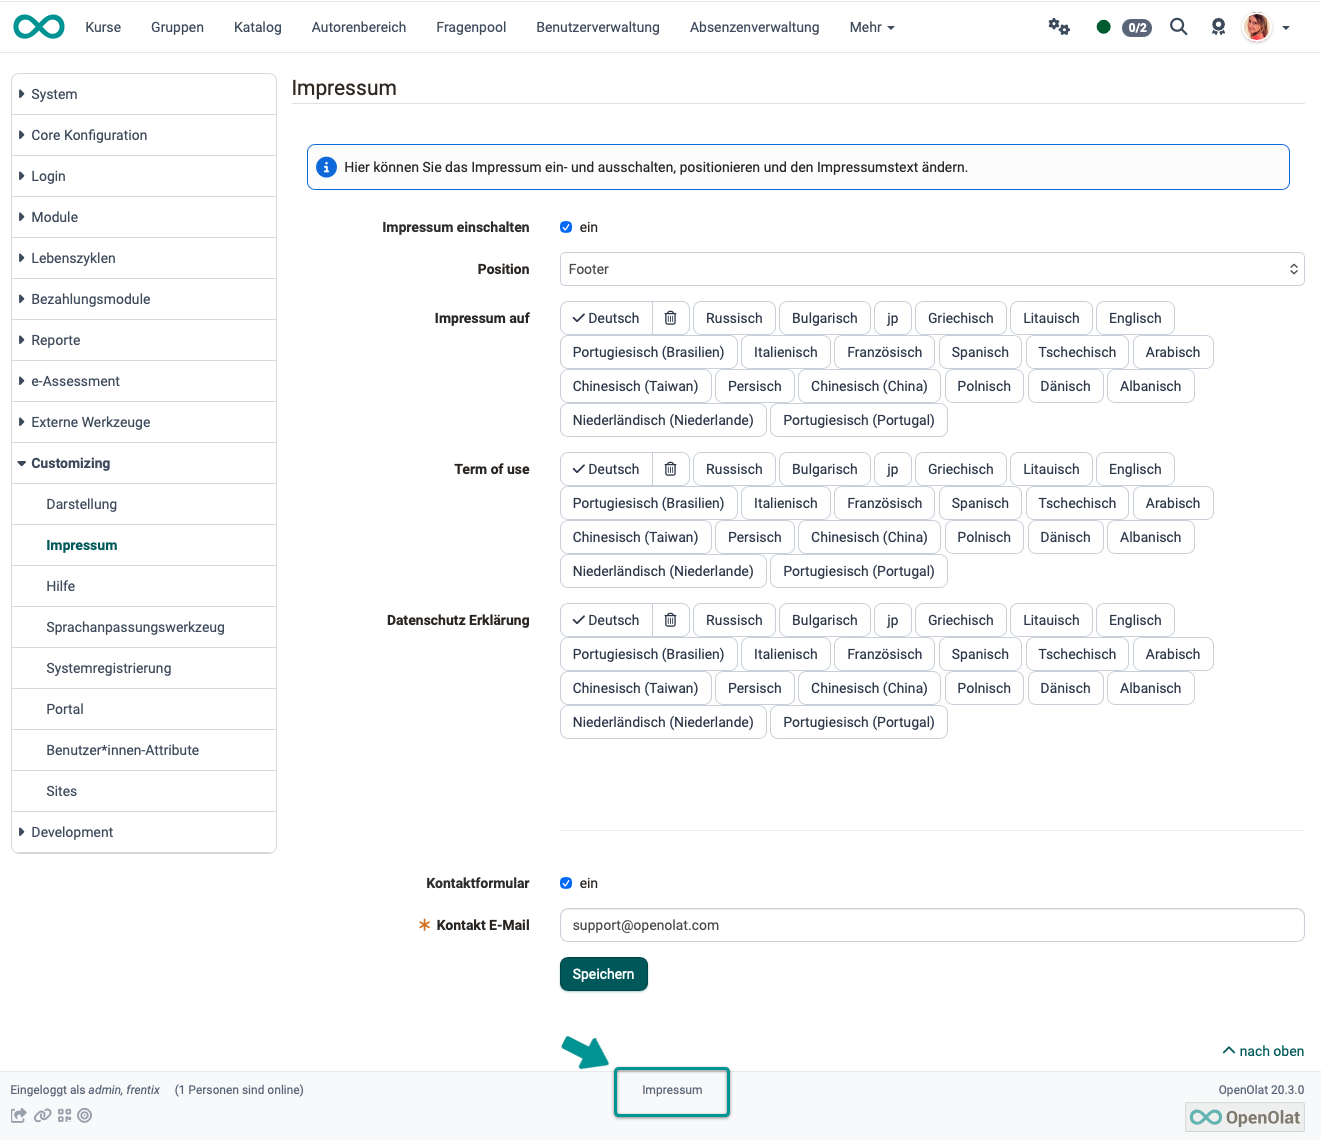Screen dimensions: 1321x1140
Task: Click the QR code icon in footer
Action: (x=64, y=1116)
